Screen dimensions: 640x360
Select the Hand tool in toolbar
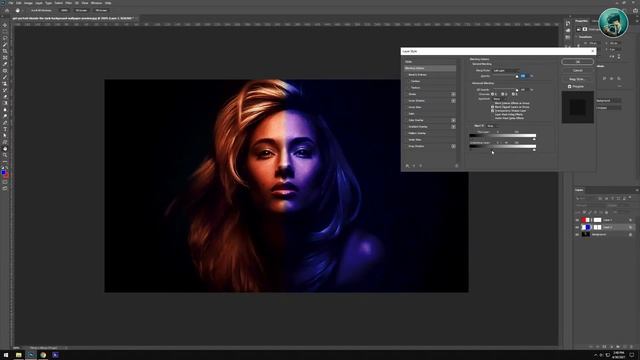pyautogui.click(x=5, y=149)
